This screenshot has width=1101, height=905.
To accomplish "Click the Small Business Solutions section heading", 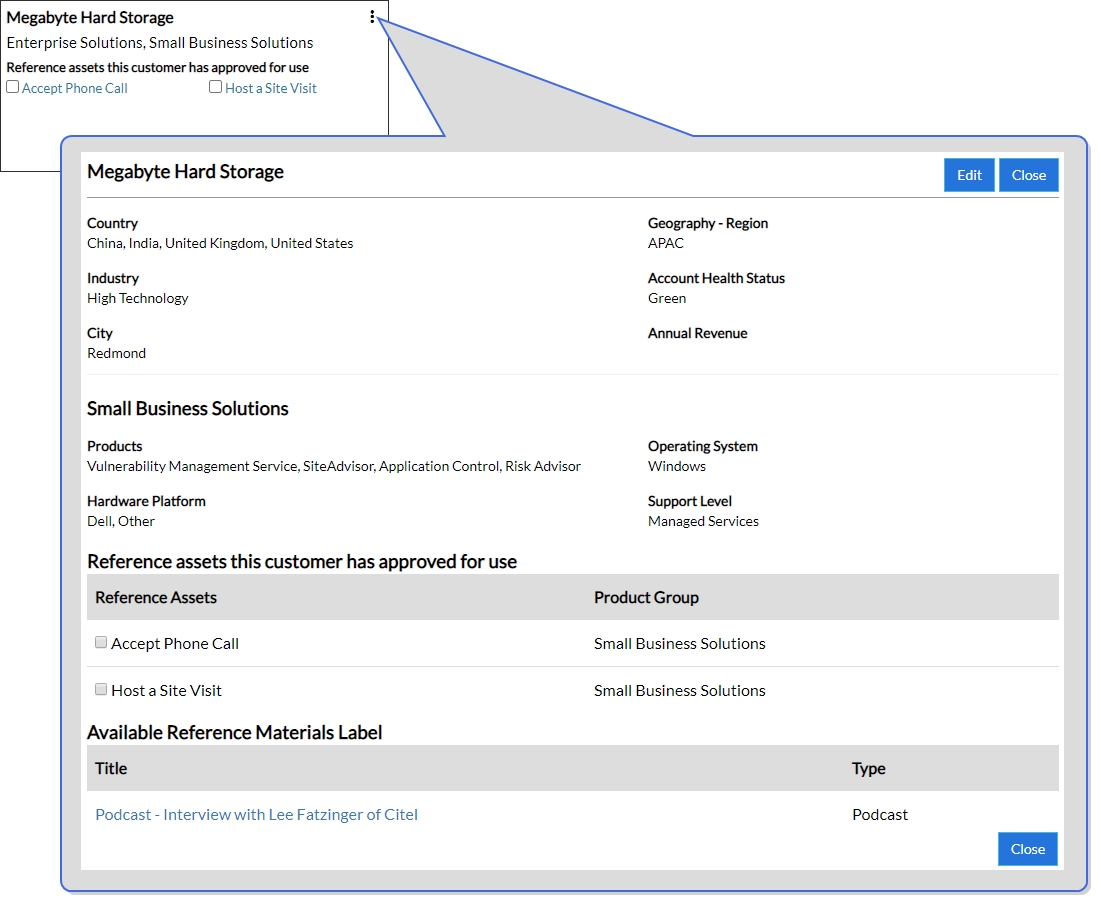I will (187, 409).
